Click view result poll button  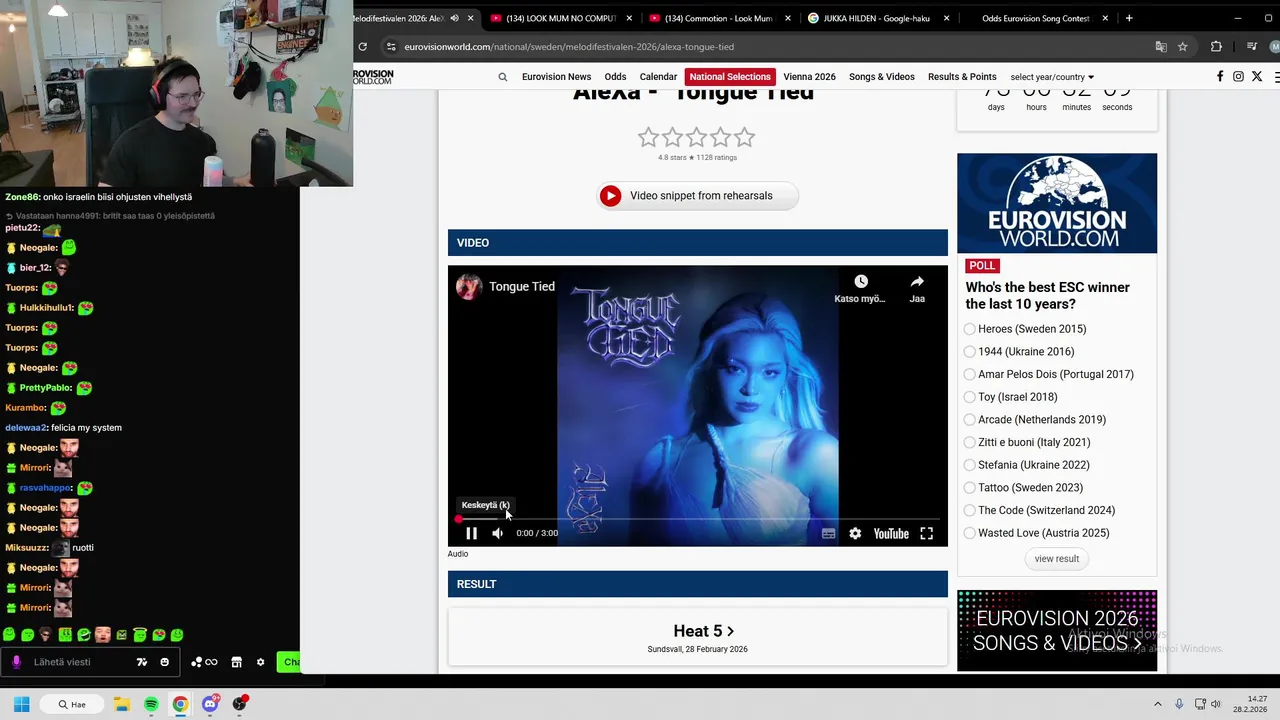pos(1057,559)
